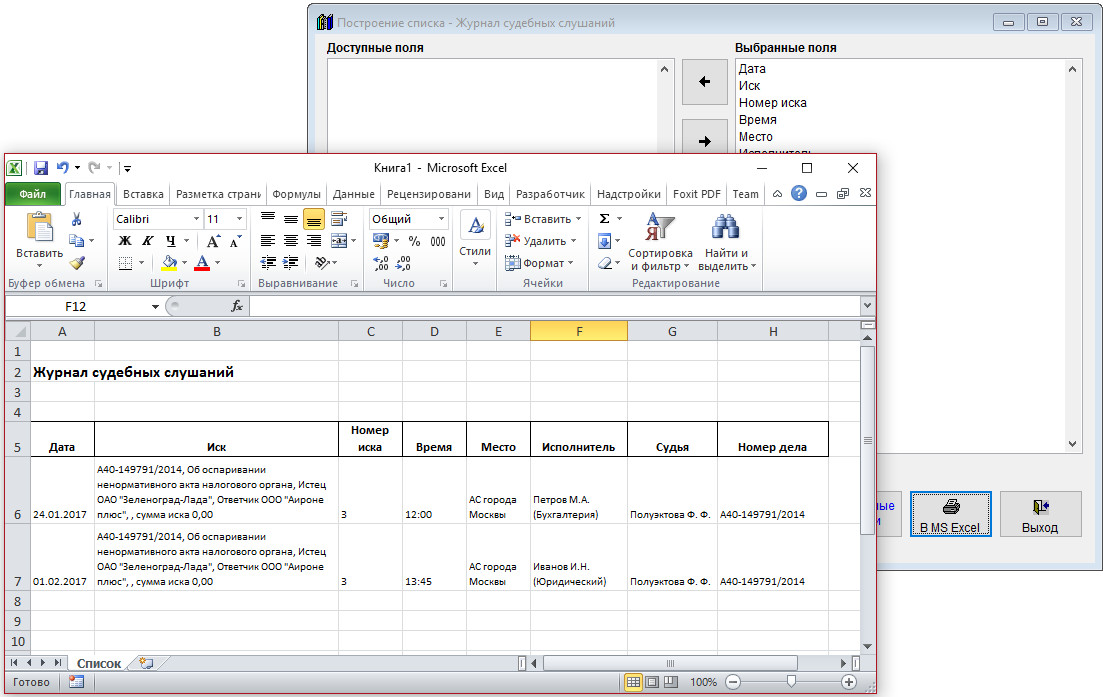Switch to Page Layout view in status bar
Viewport: 1103px width, 697px height.
654,682
